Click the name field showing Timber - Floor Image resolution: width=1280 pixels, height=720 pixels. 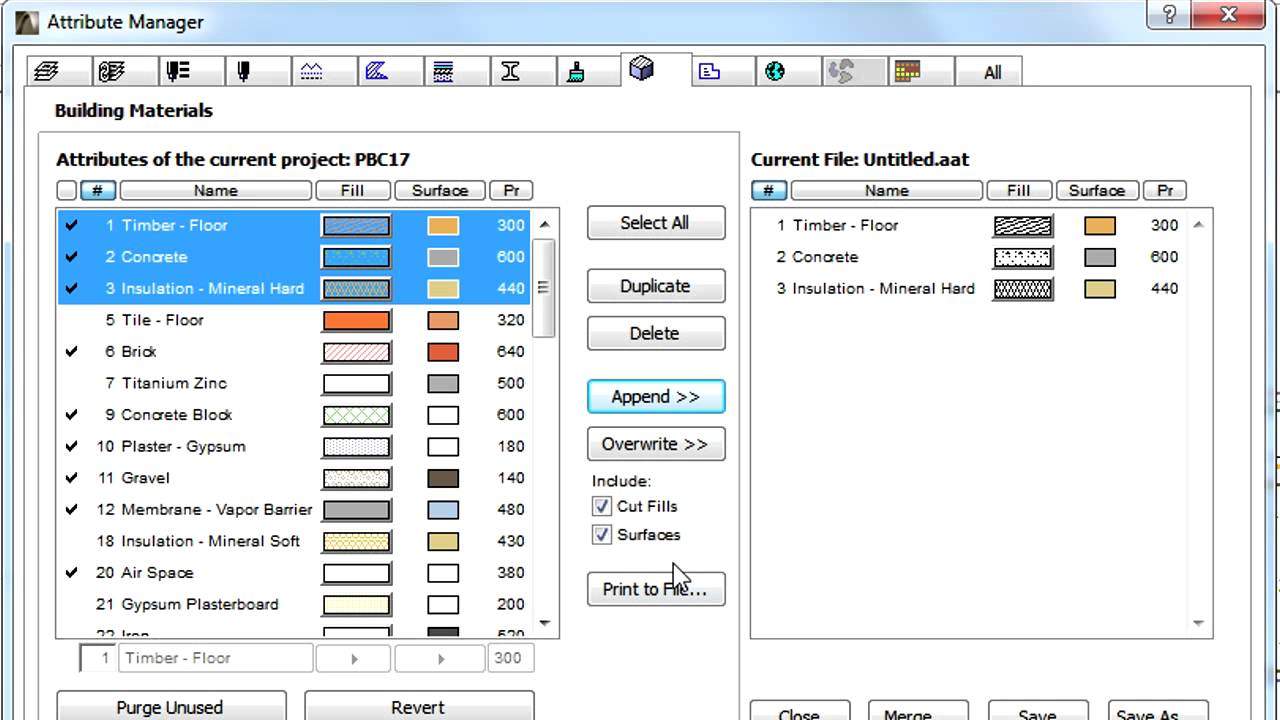tap(215, 658)
